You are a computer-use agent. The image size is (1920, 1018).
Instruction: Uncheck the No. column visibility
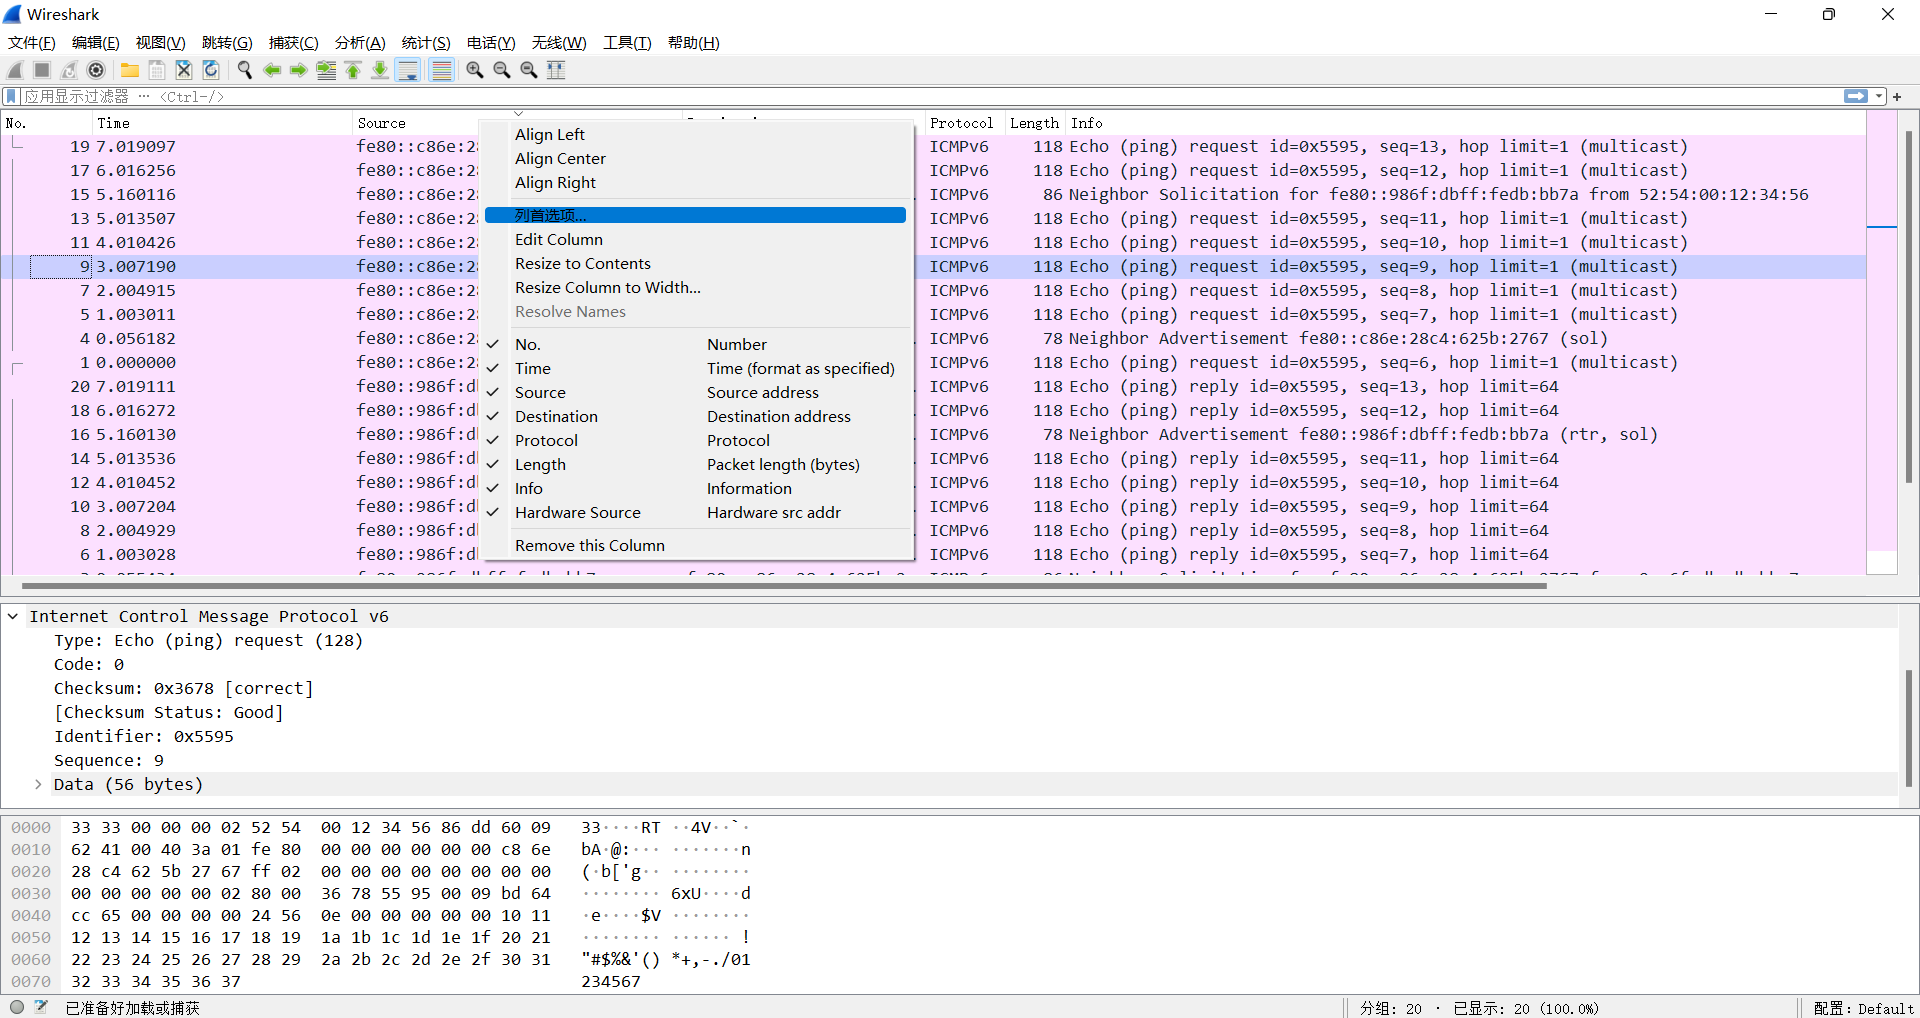coord(696,344)
